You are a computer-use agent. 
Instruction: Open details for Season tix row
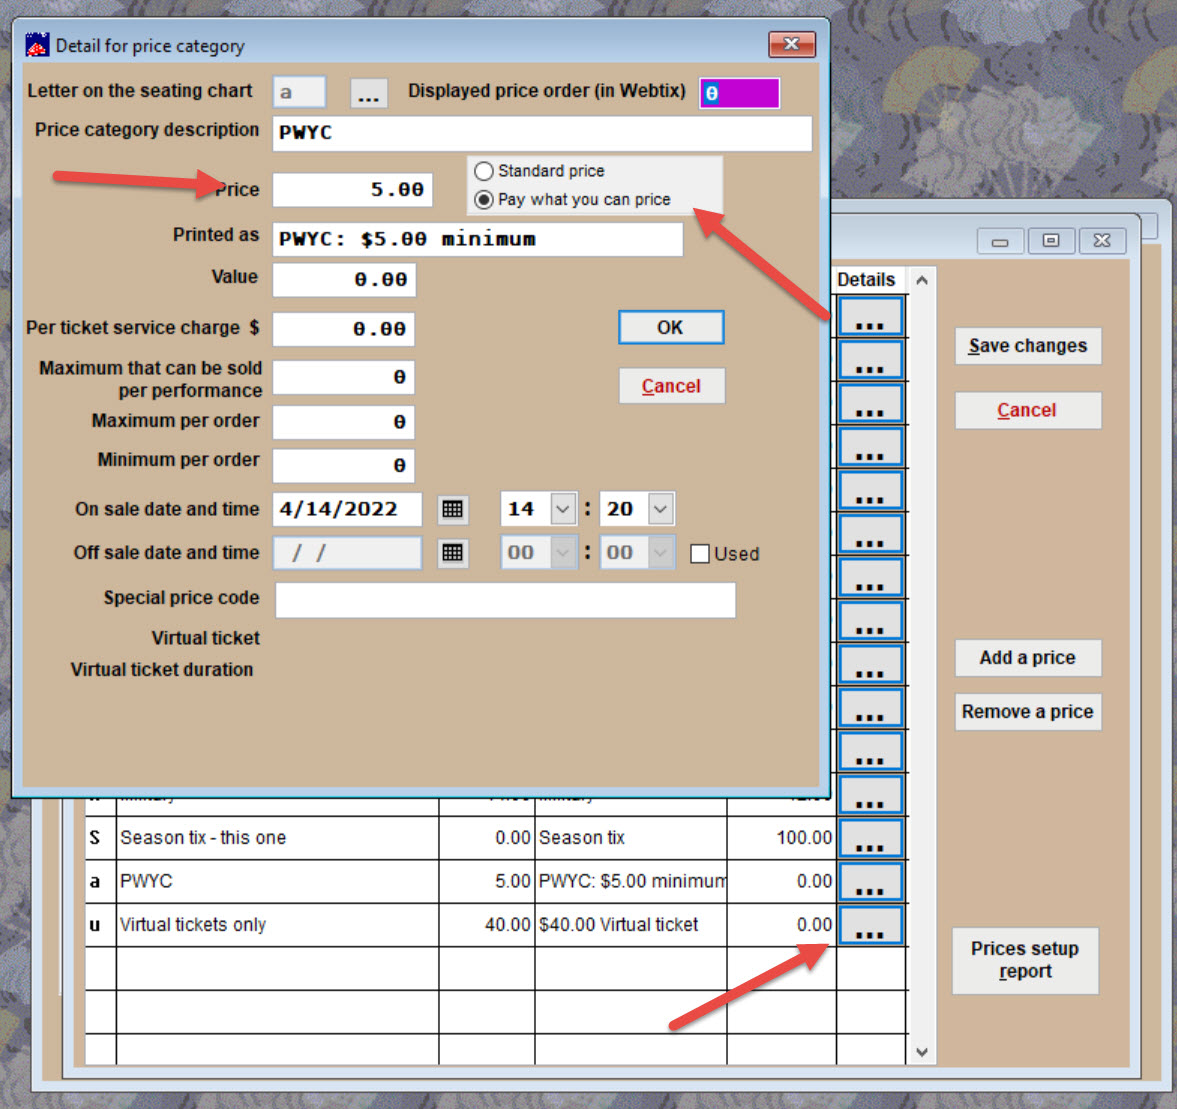[870, 838]
